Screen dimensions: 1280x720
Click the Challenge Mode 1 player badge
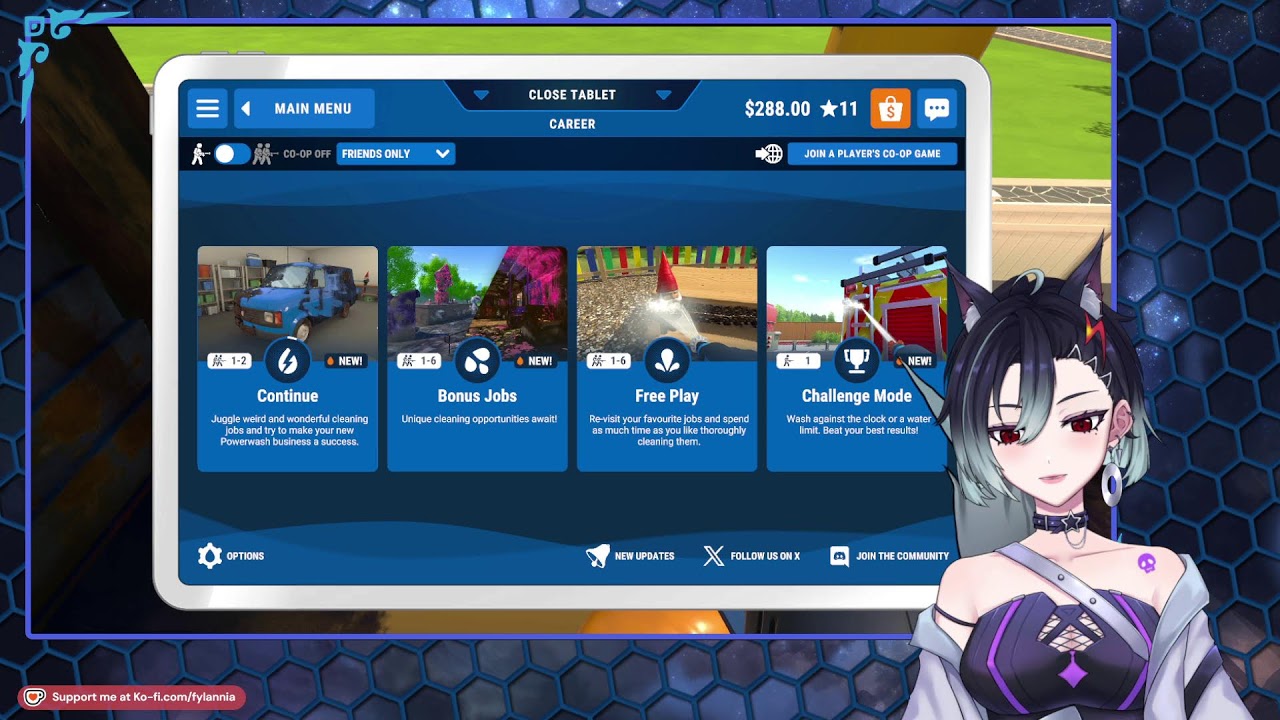click(x=798, y=361)
